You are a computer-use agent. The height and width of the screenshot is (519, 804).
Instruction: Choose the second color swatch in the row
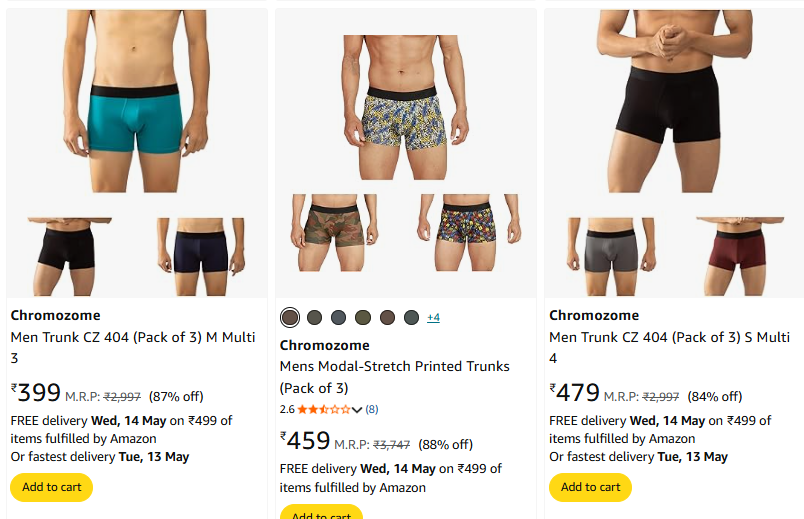(x=315, y=318)
